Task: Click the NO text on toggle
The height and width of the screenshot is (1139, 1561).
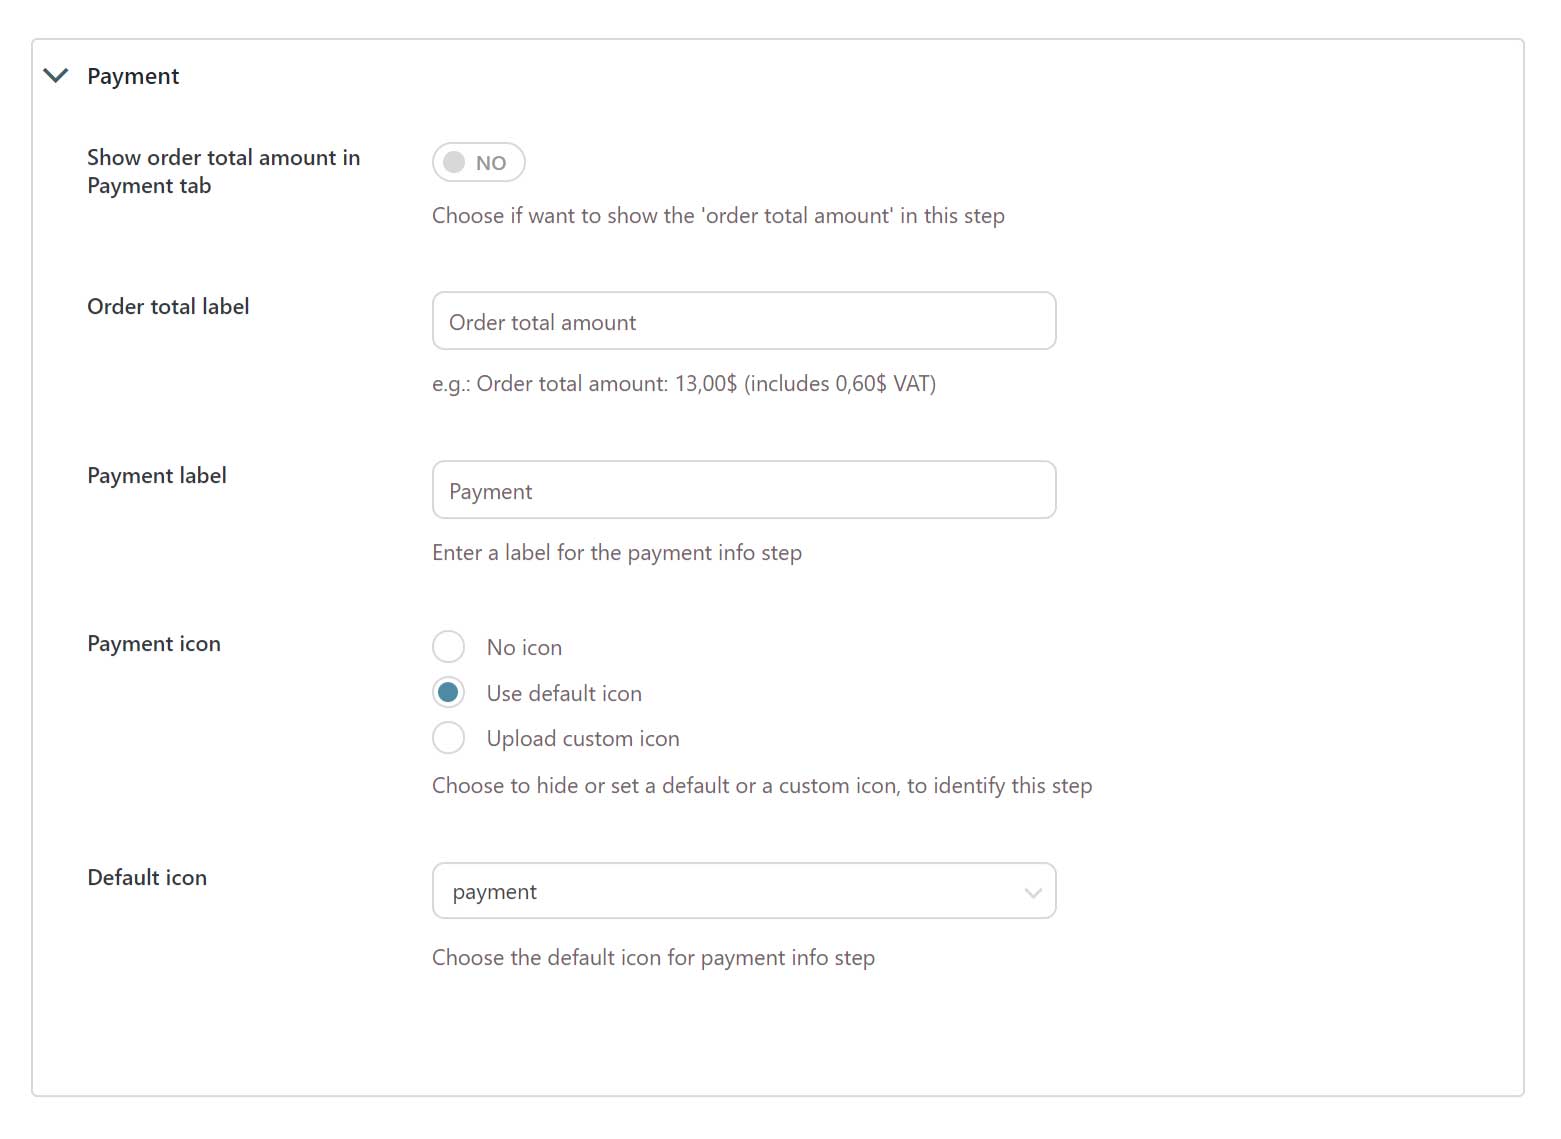Action: (x=491, y=163)
